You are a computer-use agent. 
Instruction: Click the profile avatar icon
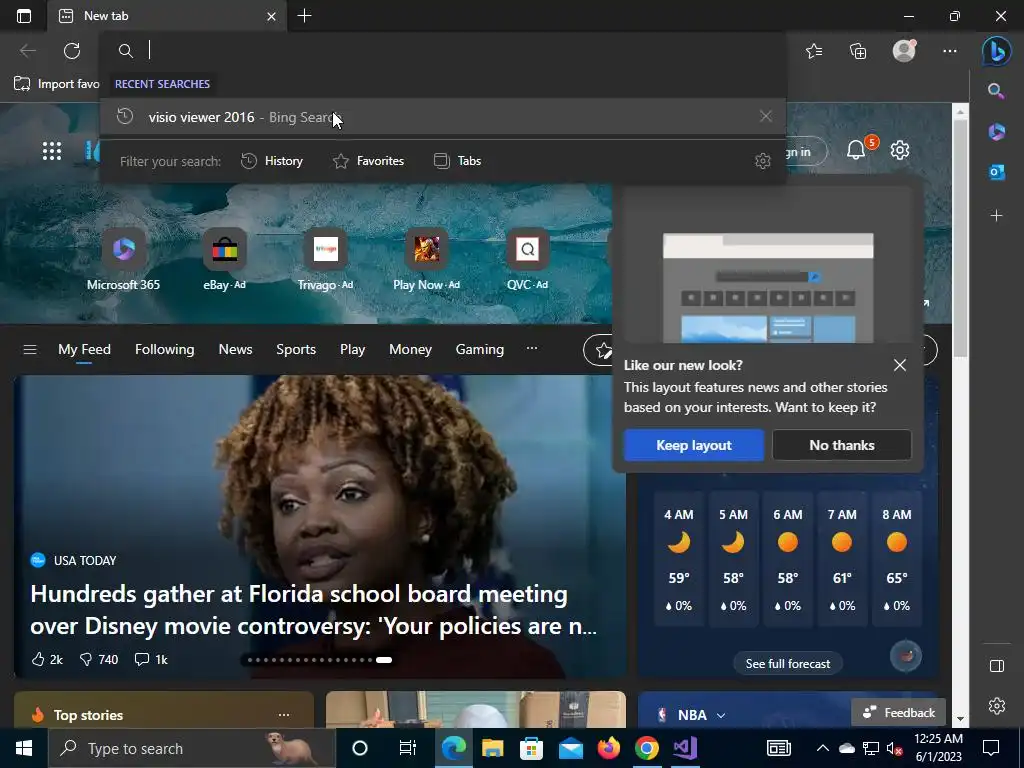[x=904, y=51]
